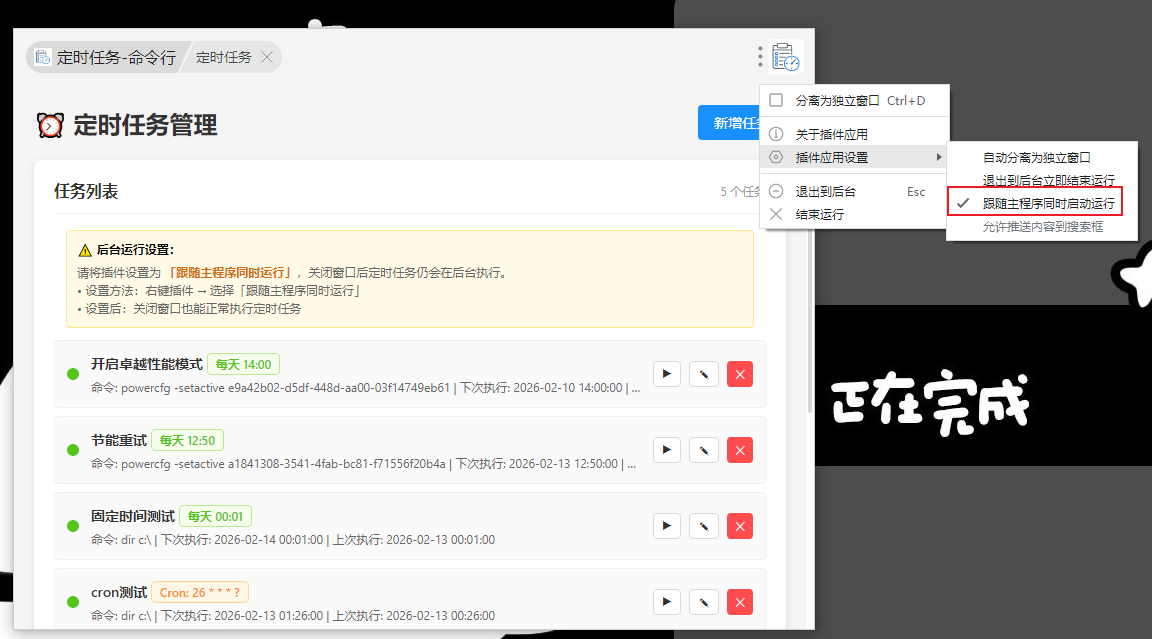The width and height of the screenshot is (1152, 639).
Task: Close the 定时任务 tab
Action: [x=267, y=57]
